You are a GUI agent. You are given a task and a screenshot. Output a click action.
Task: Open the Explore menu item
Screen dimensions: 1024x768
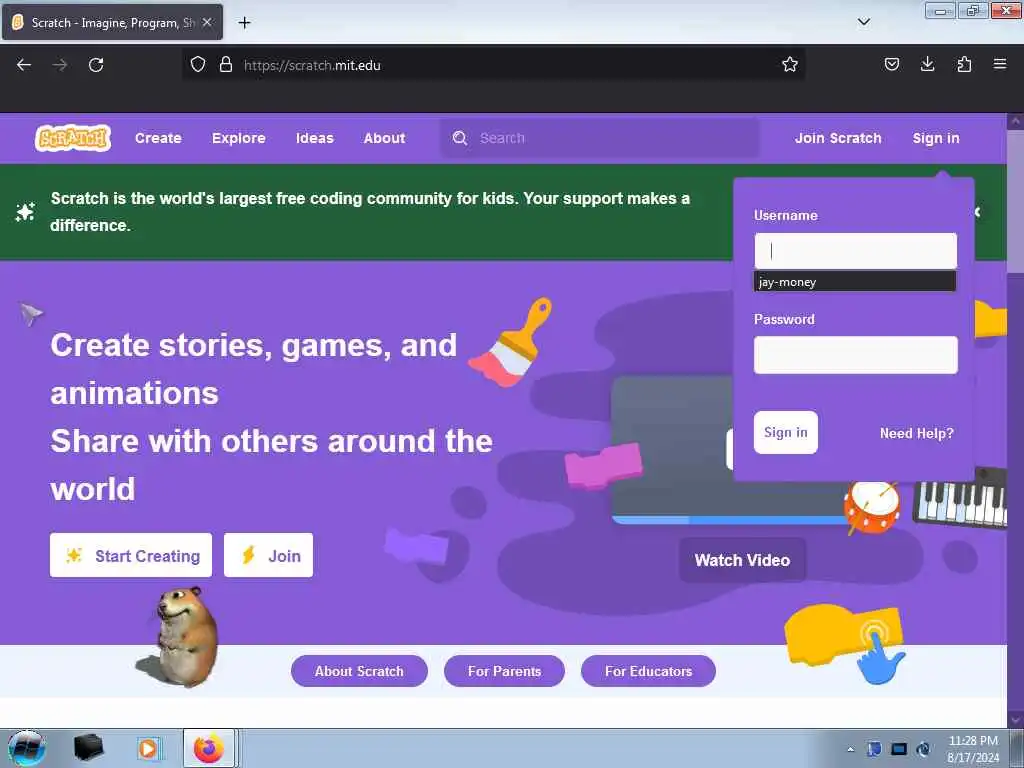pos(238,138)
